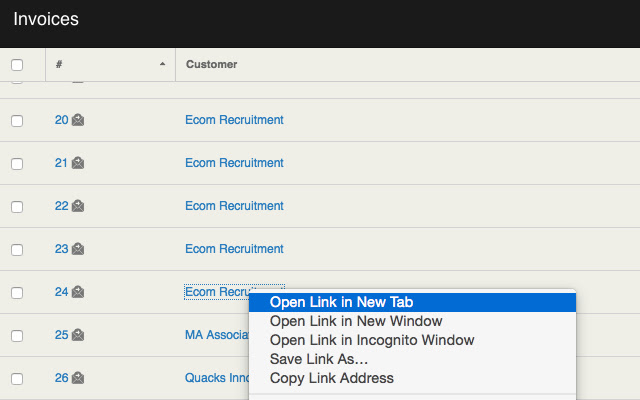The width and height of the screenshot is (640, 400).
Task: Click the sent-mail icon beside invoice 24
Action: point(78,292)
